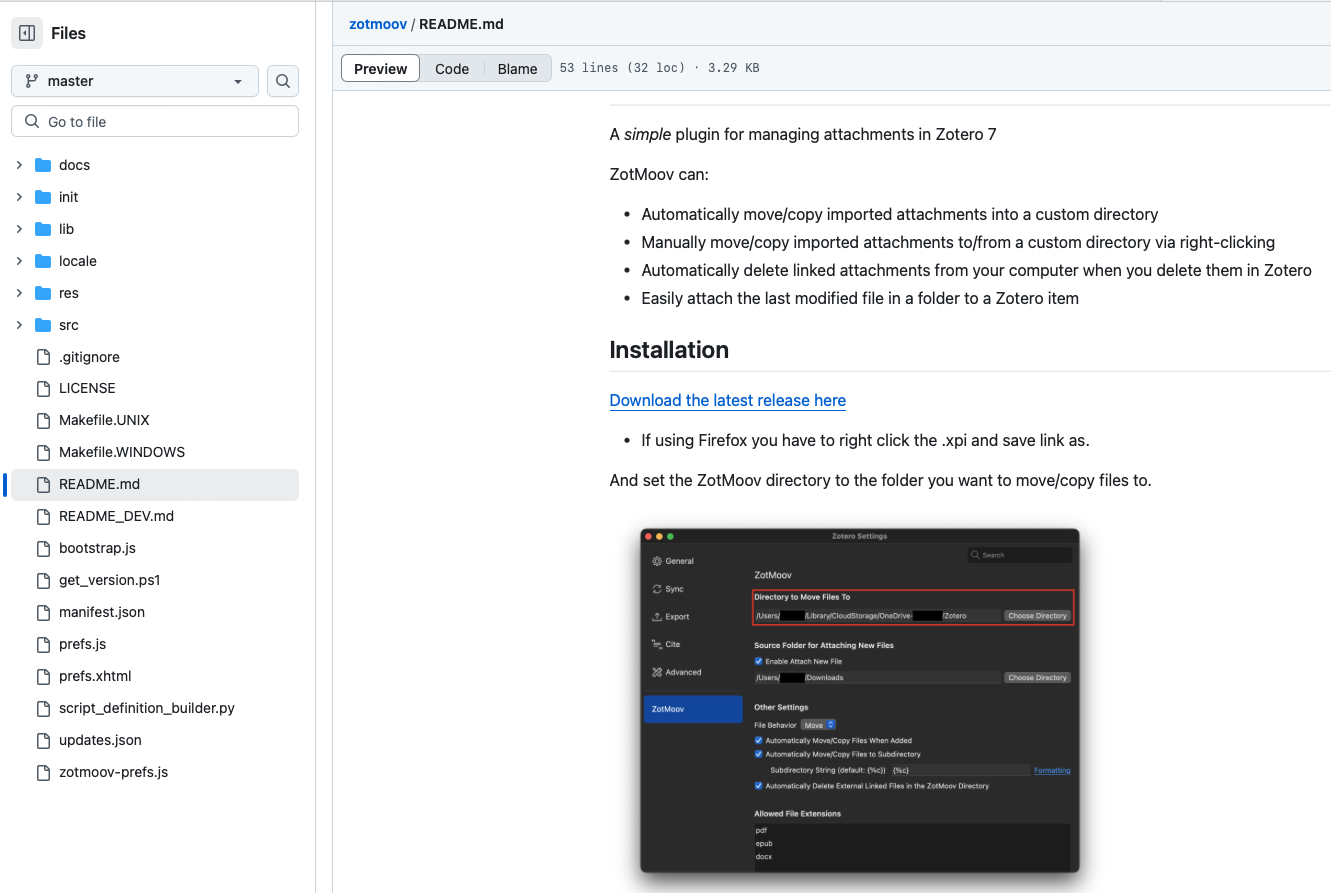Open the Zotero Settings screenshot image
This screenshot has height=893, width=1331.
coord(859,700)
